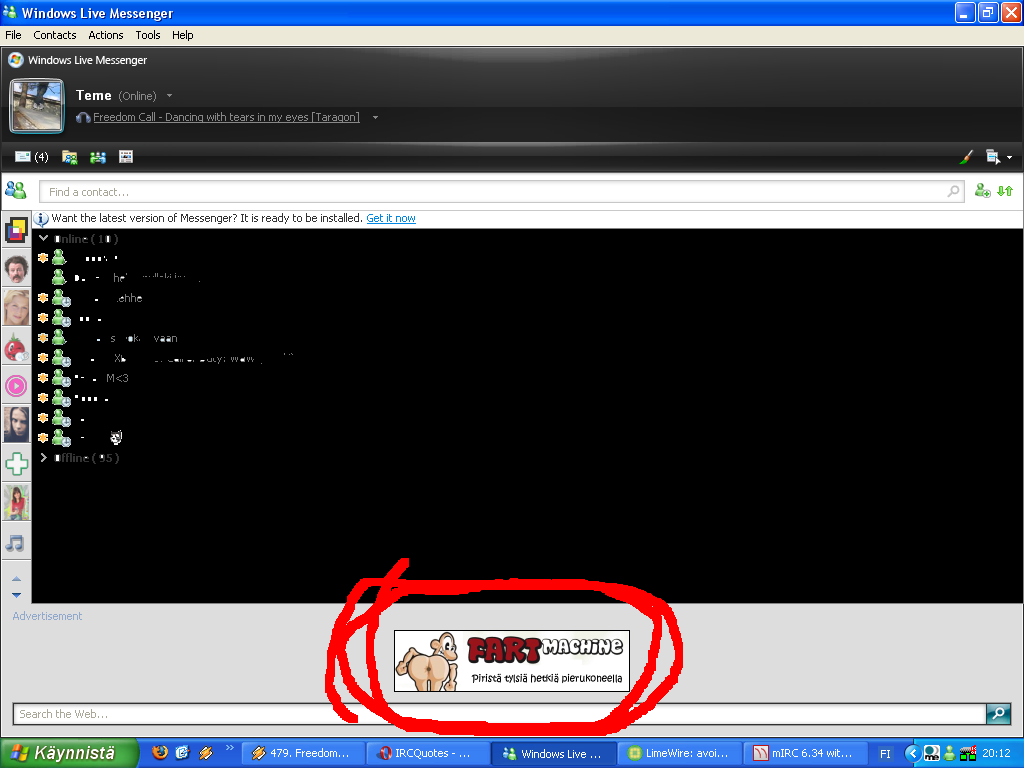Screen dimensions: 1024x768
Task: Open the Contacts menu
Action: point(55,35)
